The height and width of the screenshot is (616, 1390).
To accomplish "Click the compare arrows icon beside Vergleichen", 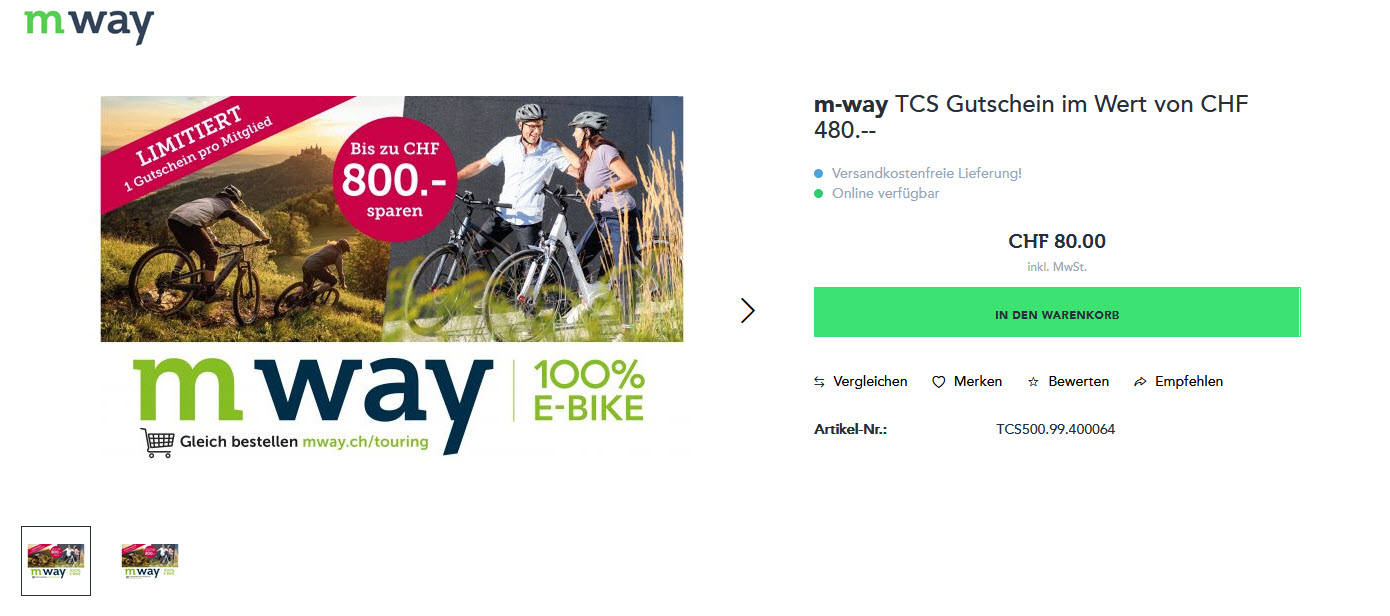I will click(819, 382).
